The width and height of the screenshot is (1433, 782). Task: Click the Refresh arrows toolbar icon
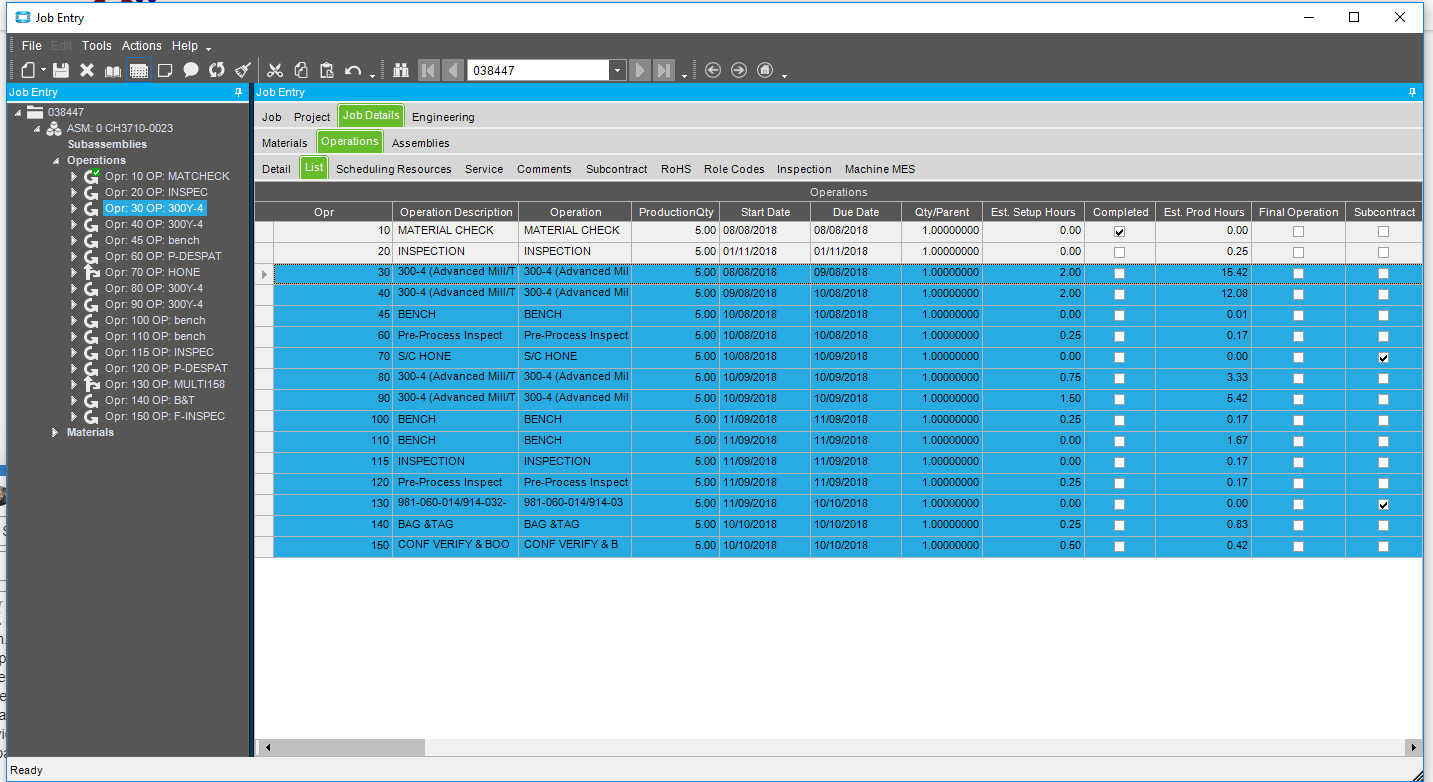[217, 70]
